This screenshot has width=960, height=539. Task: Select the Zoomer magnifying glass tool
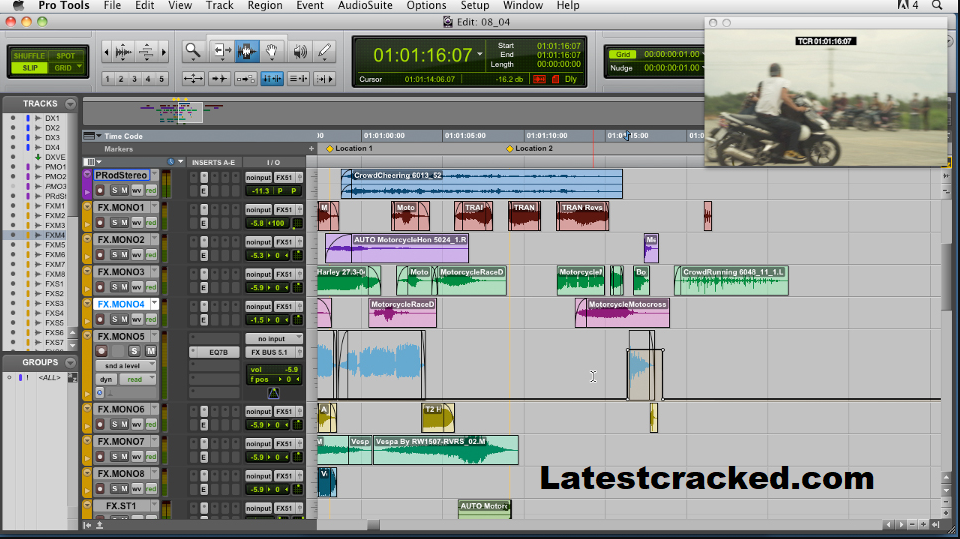pyautogui.click(x=193, y=51)
